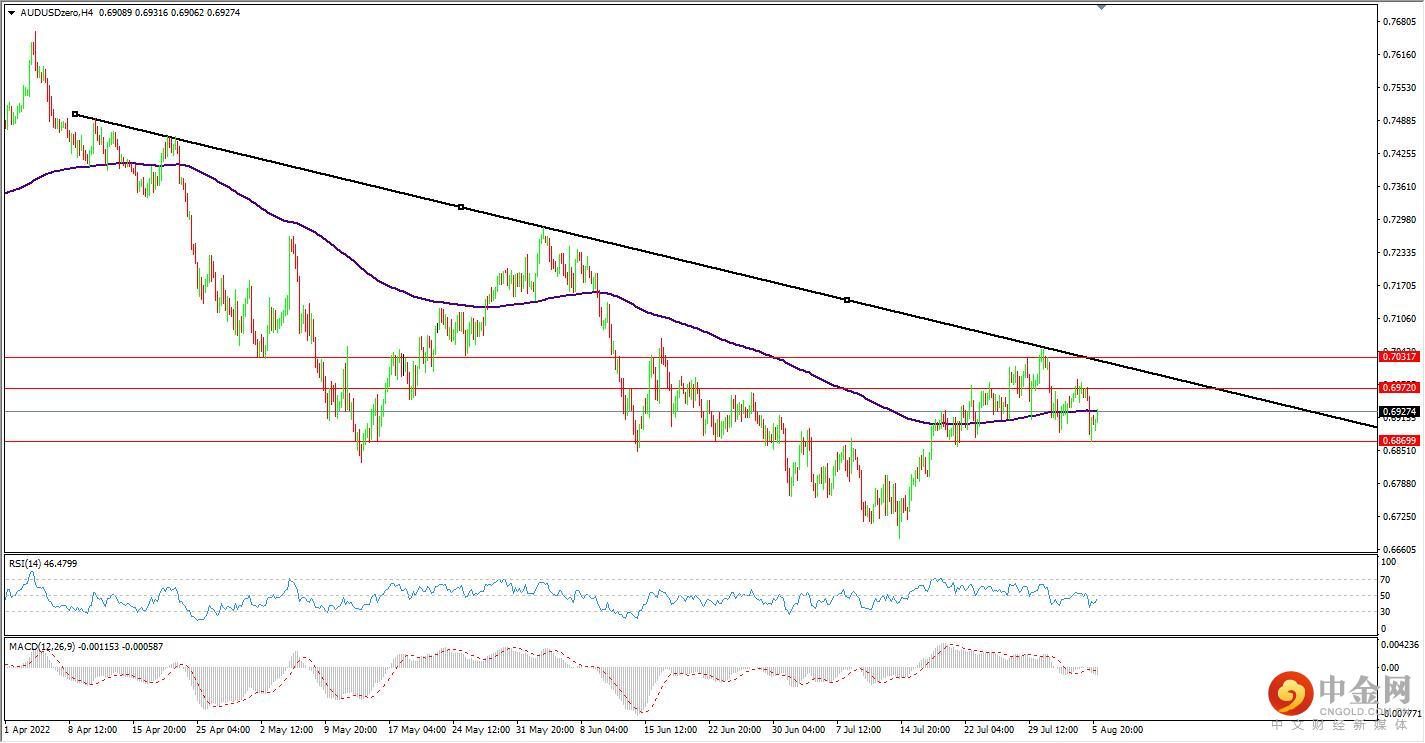Click the 24 May 12:00 time label
The image size is (1425, 743).
[x=482, y=730]
